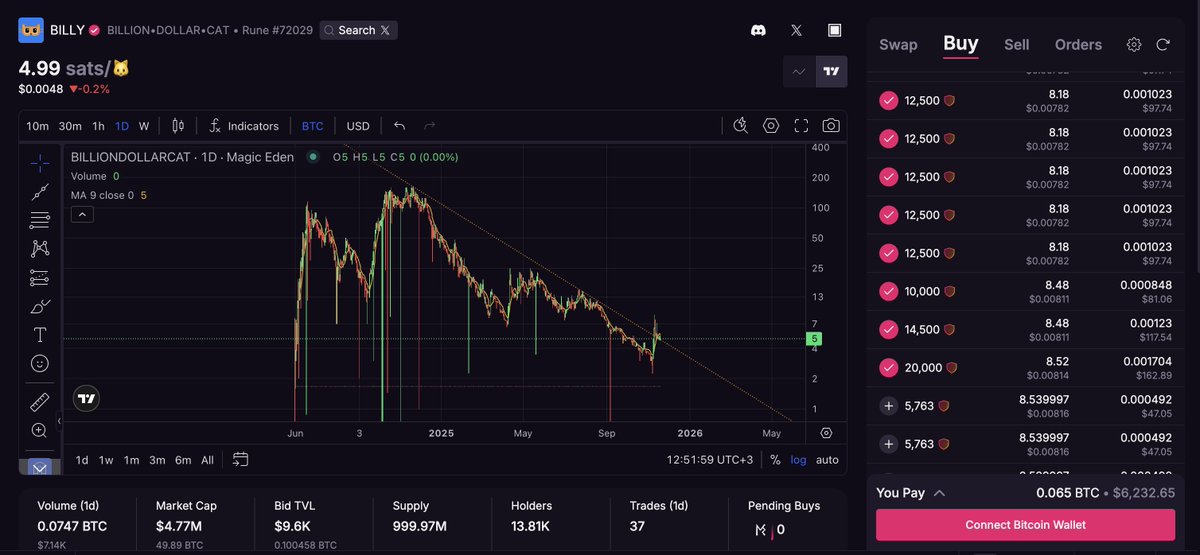1200x555 pixels.
Task: Select the crosshair cursor tool
Action: click(x=40, y=161)
